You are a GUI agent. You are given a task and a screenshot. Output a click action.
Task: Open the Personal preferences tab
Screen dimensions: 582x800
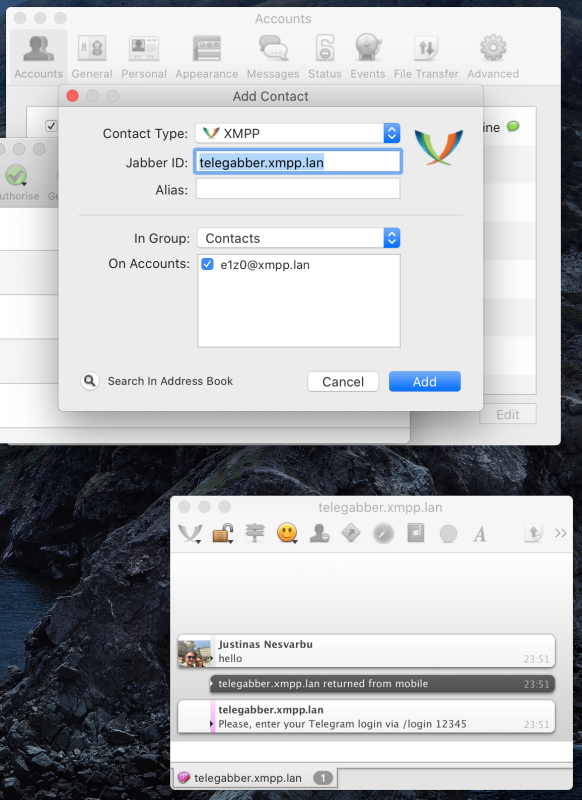click(x=144, y=56)
